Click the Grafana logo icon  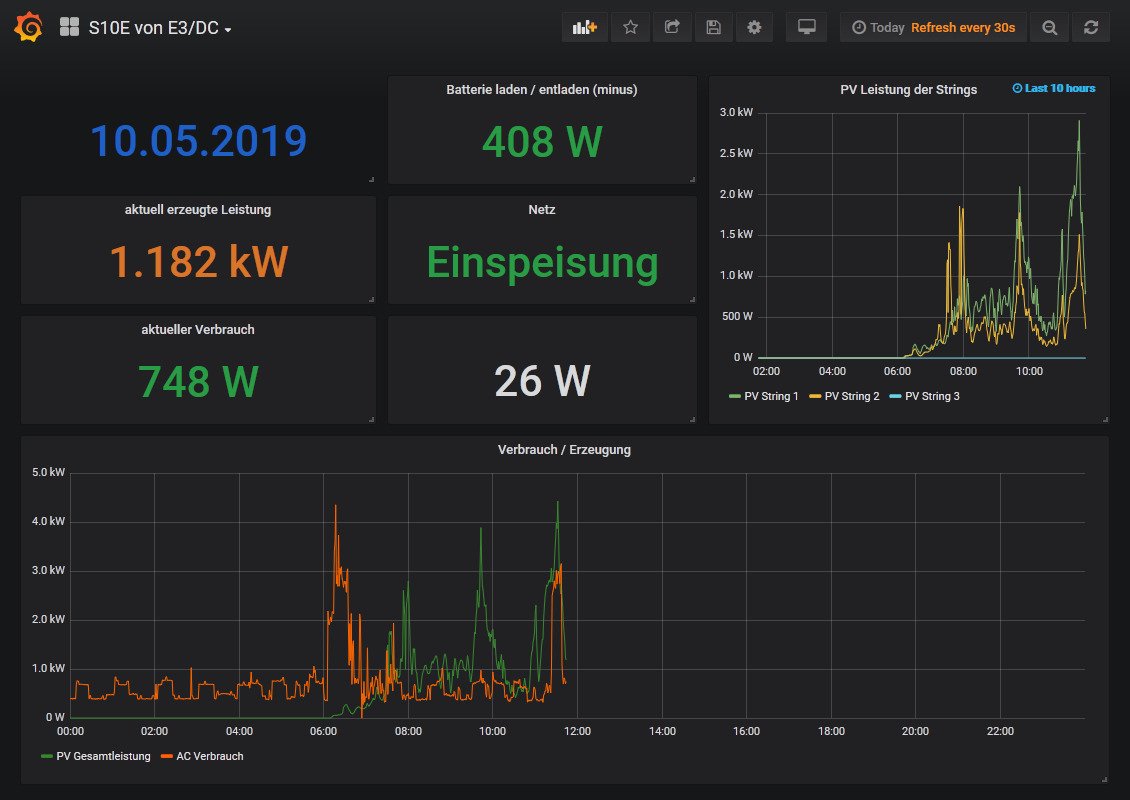29,28
